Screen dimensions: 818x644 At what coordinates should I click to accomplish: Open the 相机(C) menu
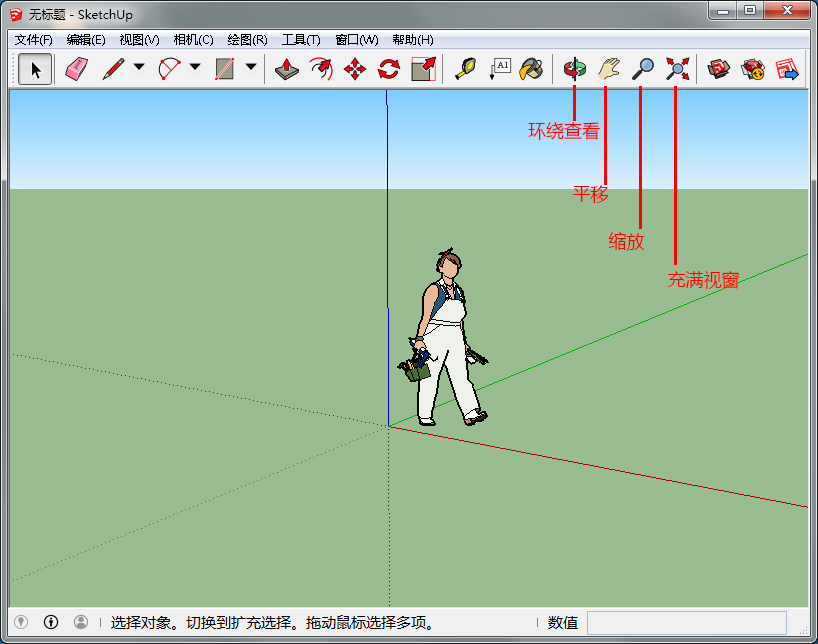193,40
